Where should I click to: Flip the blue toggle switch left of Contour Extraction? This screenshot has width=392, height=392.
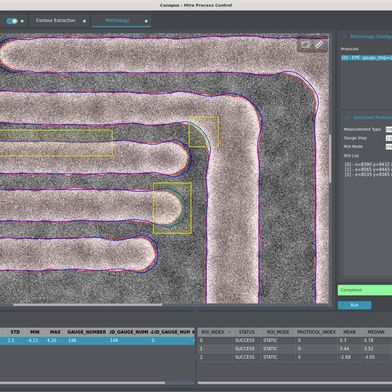coord(12,21)
